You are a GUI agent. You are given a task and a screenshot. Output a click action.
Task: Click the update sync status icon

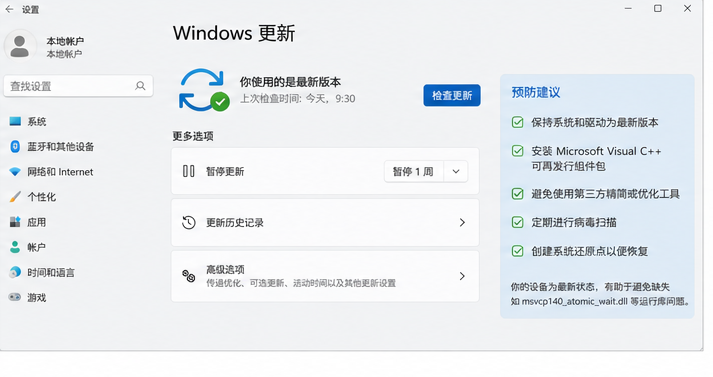[204, 90]
